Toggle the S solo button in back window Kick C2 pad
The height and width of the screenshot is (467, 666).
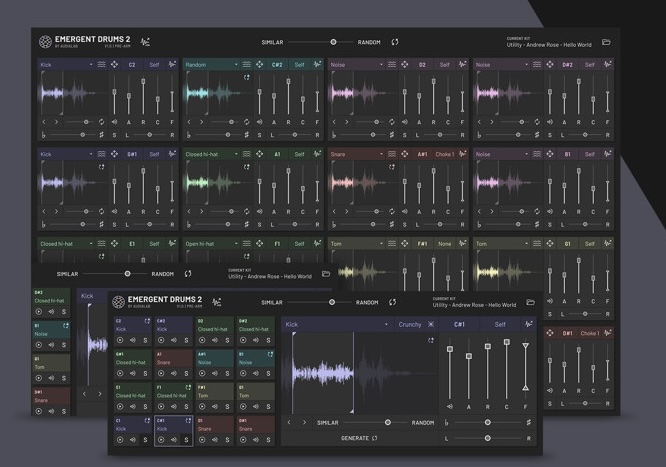(x=114, y=135)
